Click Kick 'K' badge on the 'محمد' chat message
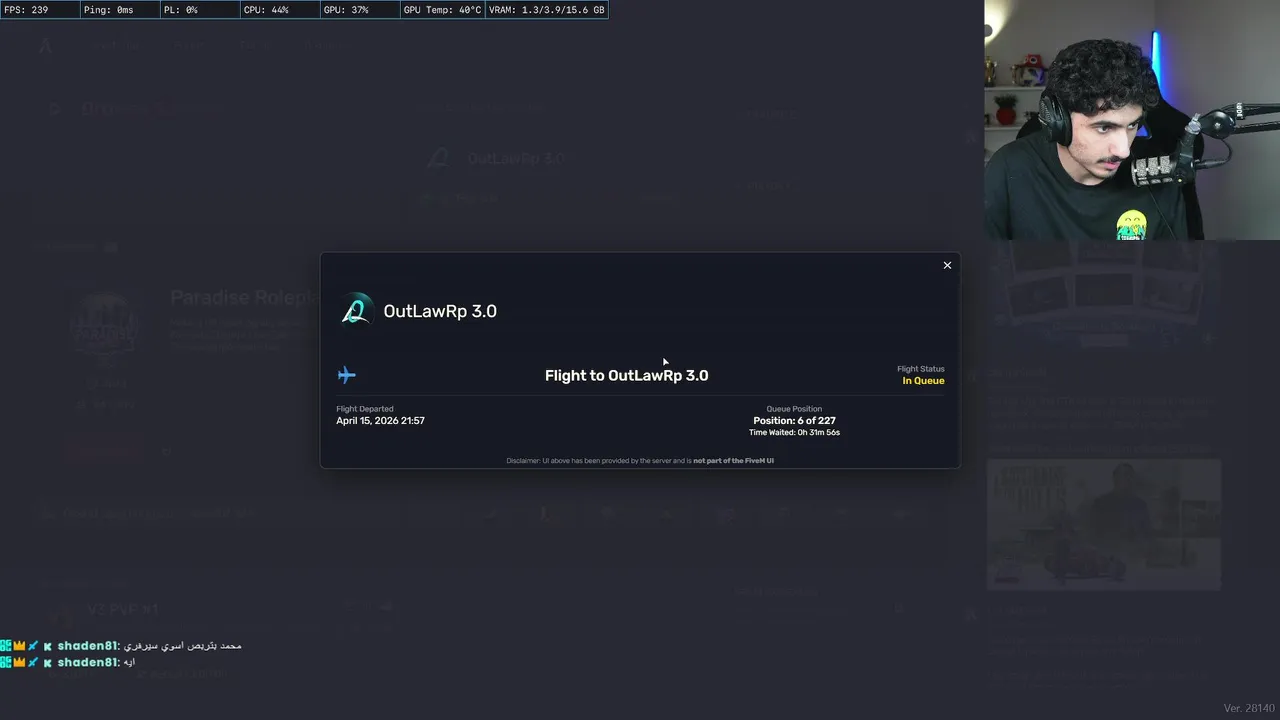1280x720 pixels. pyautogui.click(x=47, y=646)
